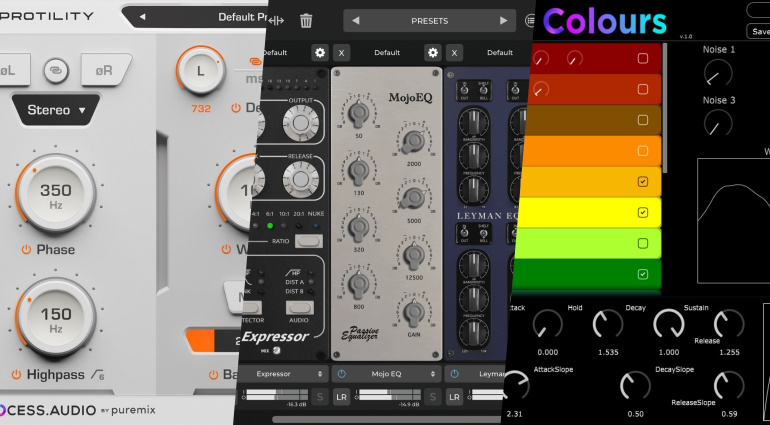Select the previous preset via the PRESETS left arrow
The image size is (770, 425).
point(356,21)
